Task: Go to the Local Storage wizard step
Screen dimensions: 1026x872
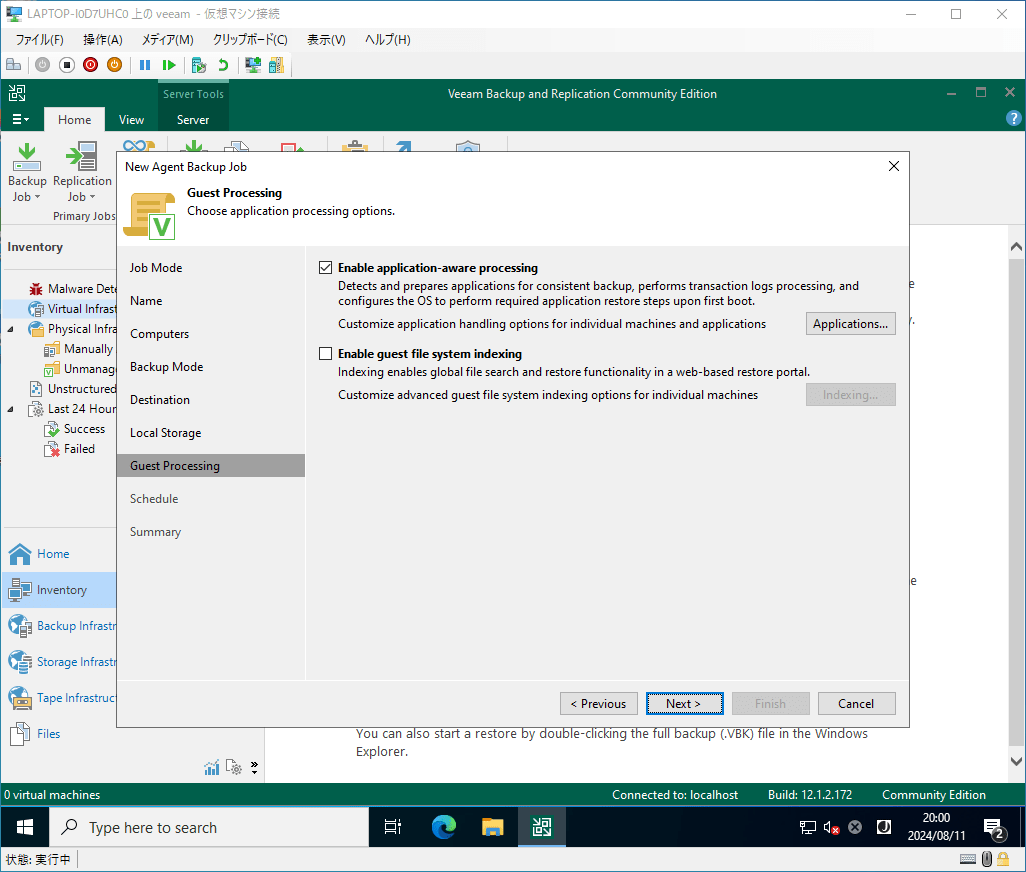Action: click(165, 433)
